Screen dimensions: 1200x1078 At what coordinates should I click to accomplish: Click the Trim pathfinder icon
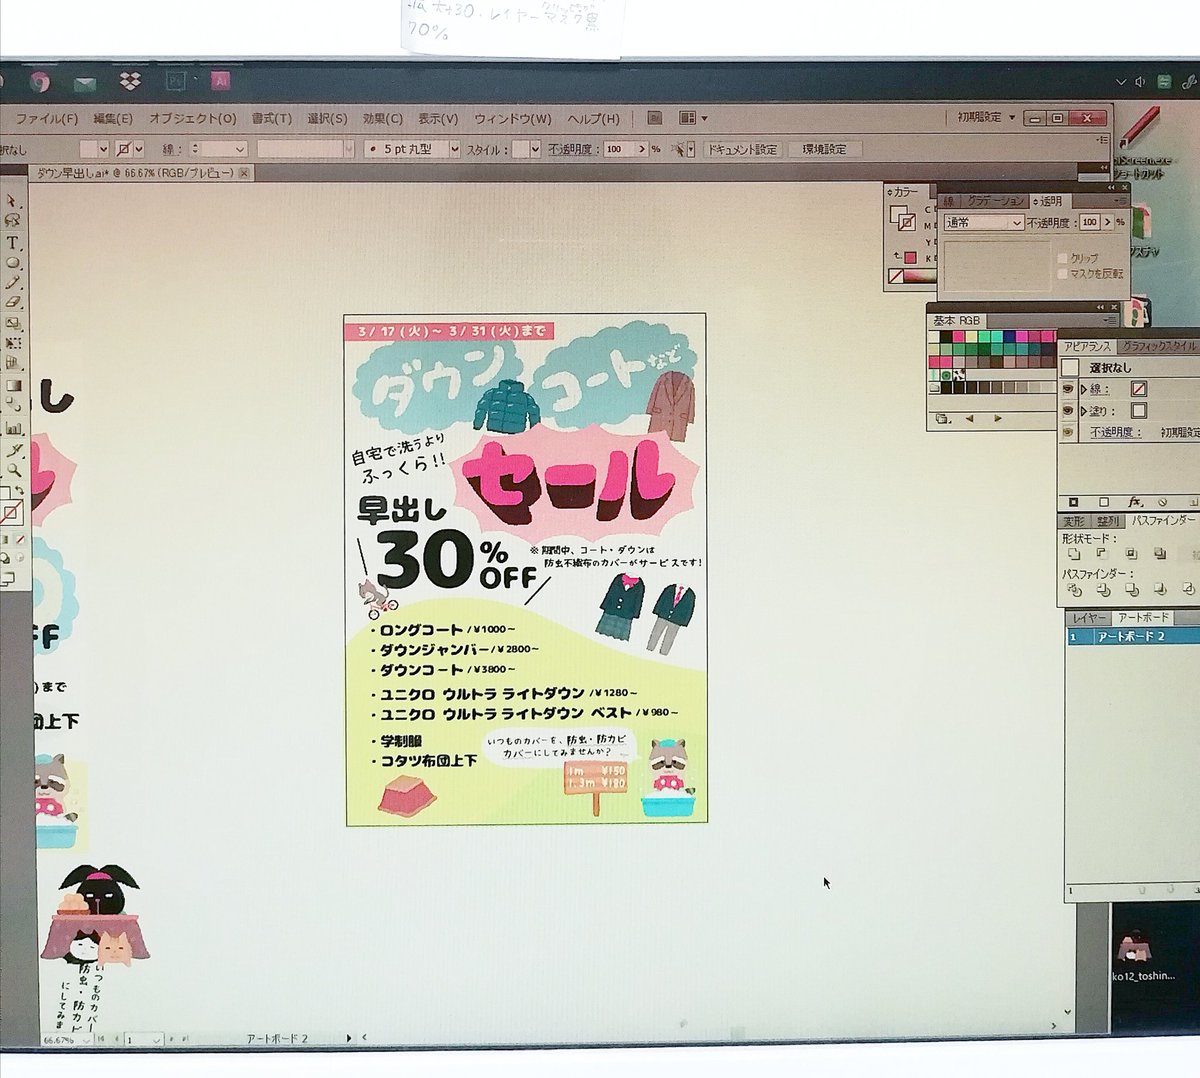tap(1103, 590)
